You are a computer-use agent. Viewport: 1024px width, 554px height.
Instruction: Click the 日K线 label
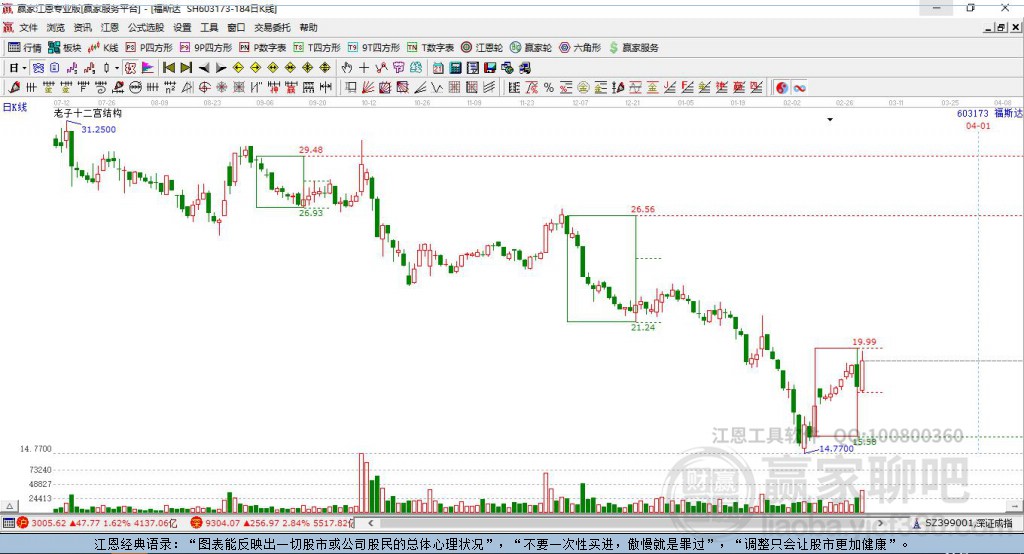[15, 107]
